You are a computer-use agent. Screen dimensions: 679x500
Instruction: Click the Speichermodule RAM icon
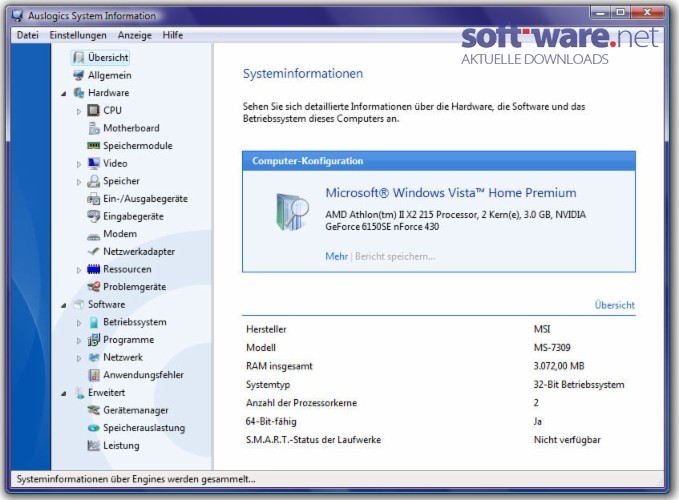94,146
